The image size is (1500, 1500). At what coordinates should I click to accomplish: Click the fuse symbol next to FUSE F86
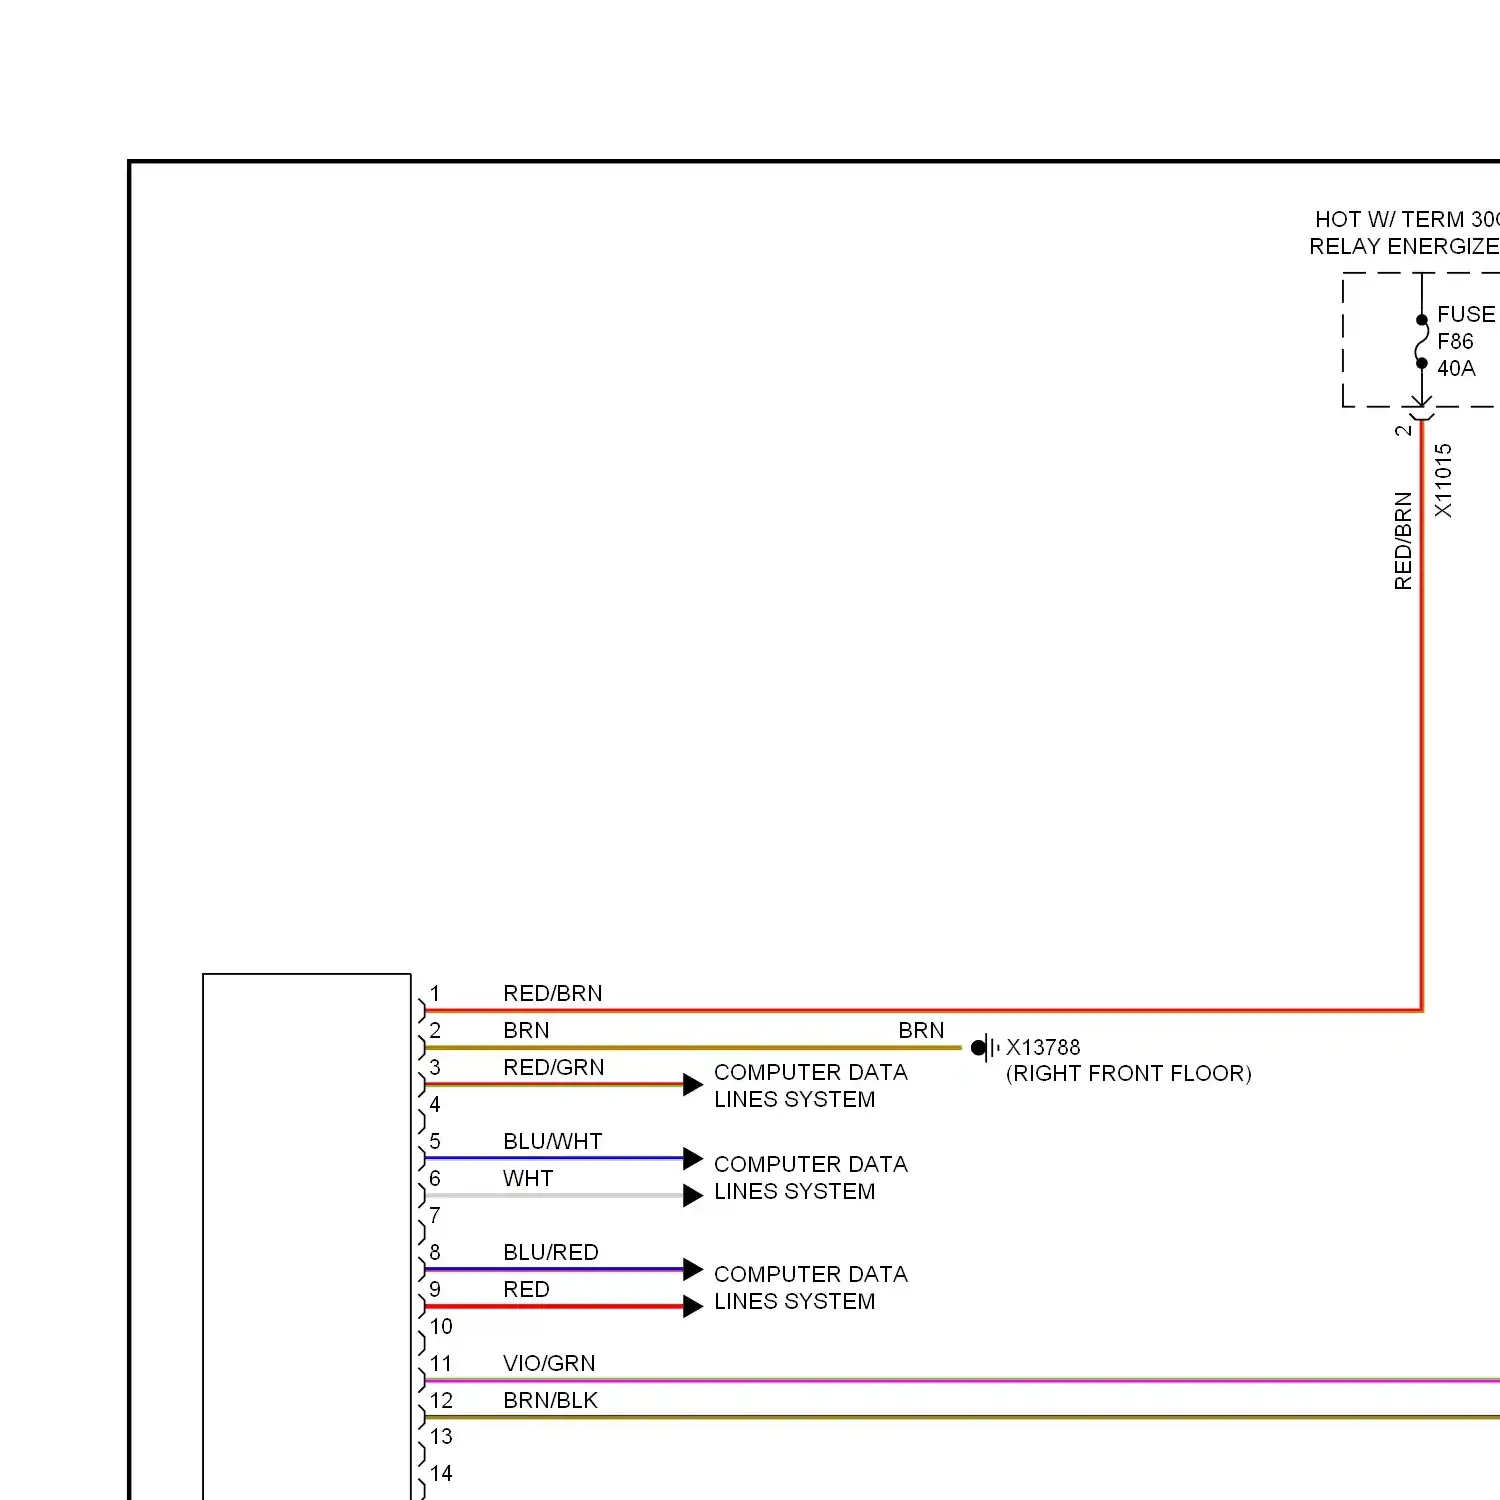coord(1421,342)
